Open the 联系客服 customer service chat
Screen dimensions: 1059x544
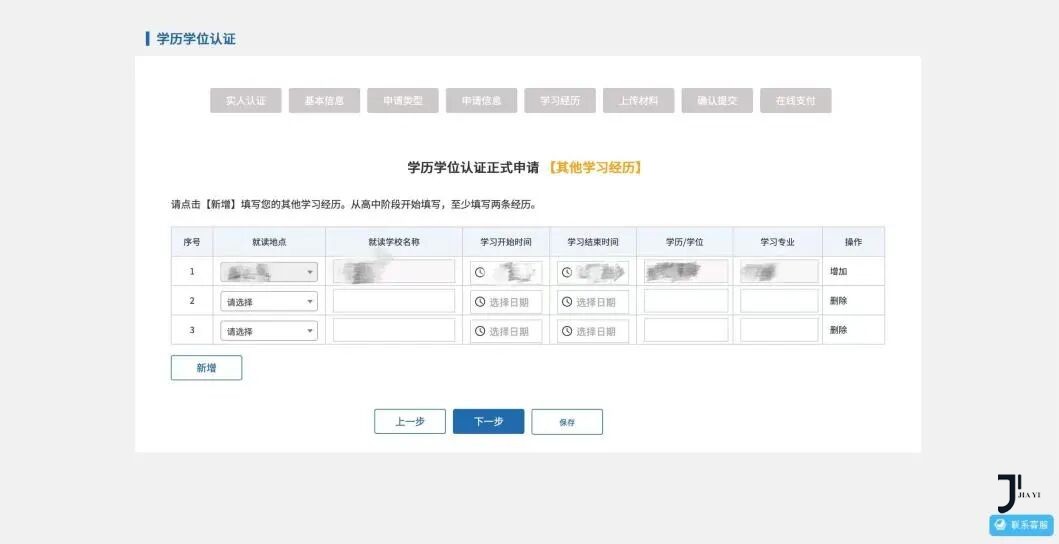click(x=1021, y=525)
